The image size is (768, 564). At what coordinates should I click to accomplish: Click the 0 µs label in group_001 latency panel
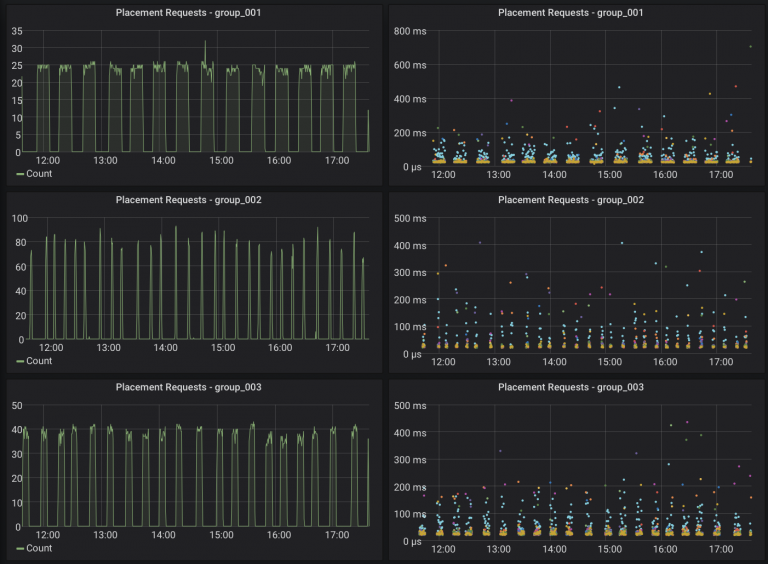click(x=412, y=167)
